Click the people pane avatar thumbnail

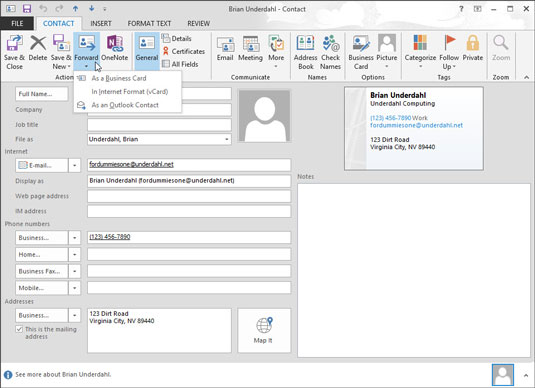click(x=503, y=375)
